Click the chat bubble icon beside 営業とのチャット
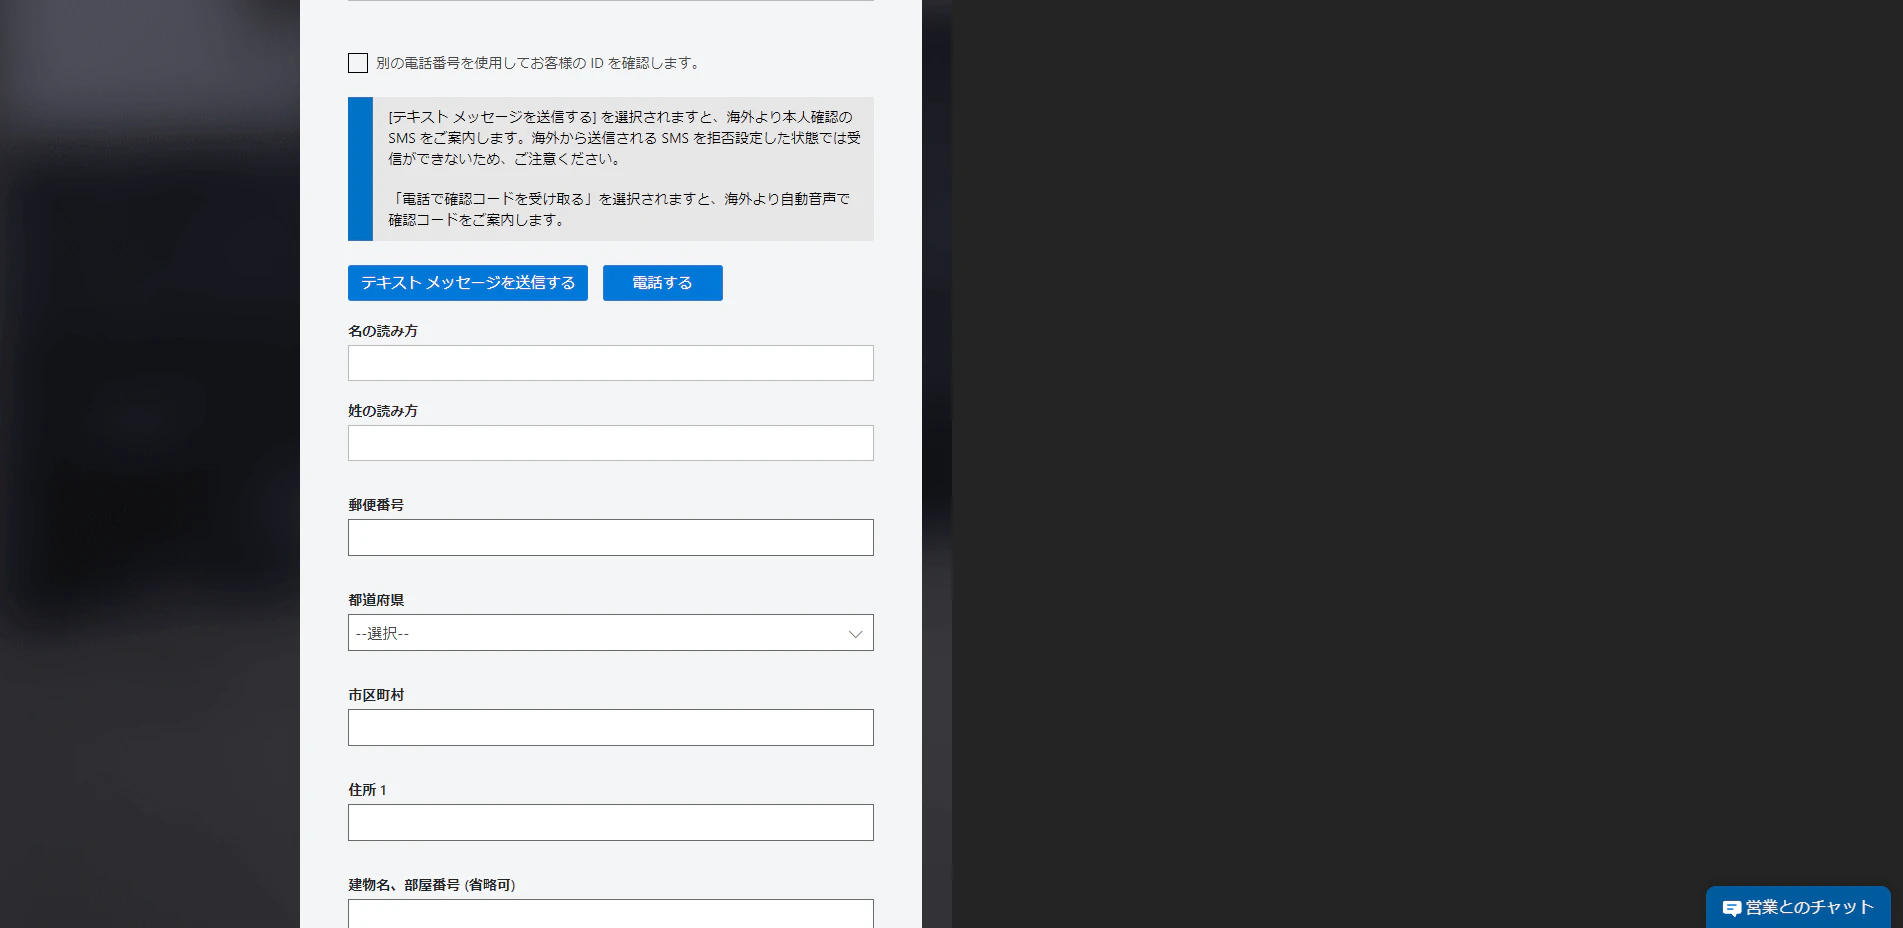The height and width of the screenshot is (928, 1903). [1732, 908]
